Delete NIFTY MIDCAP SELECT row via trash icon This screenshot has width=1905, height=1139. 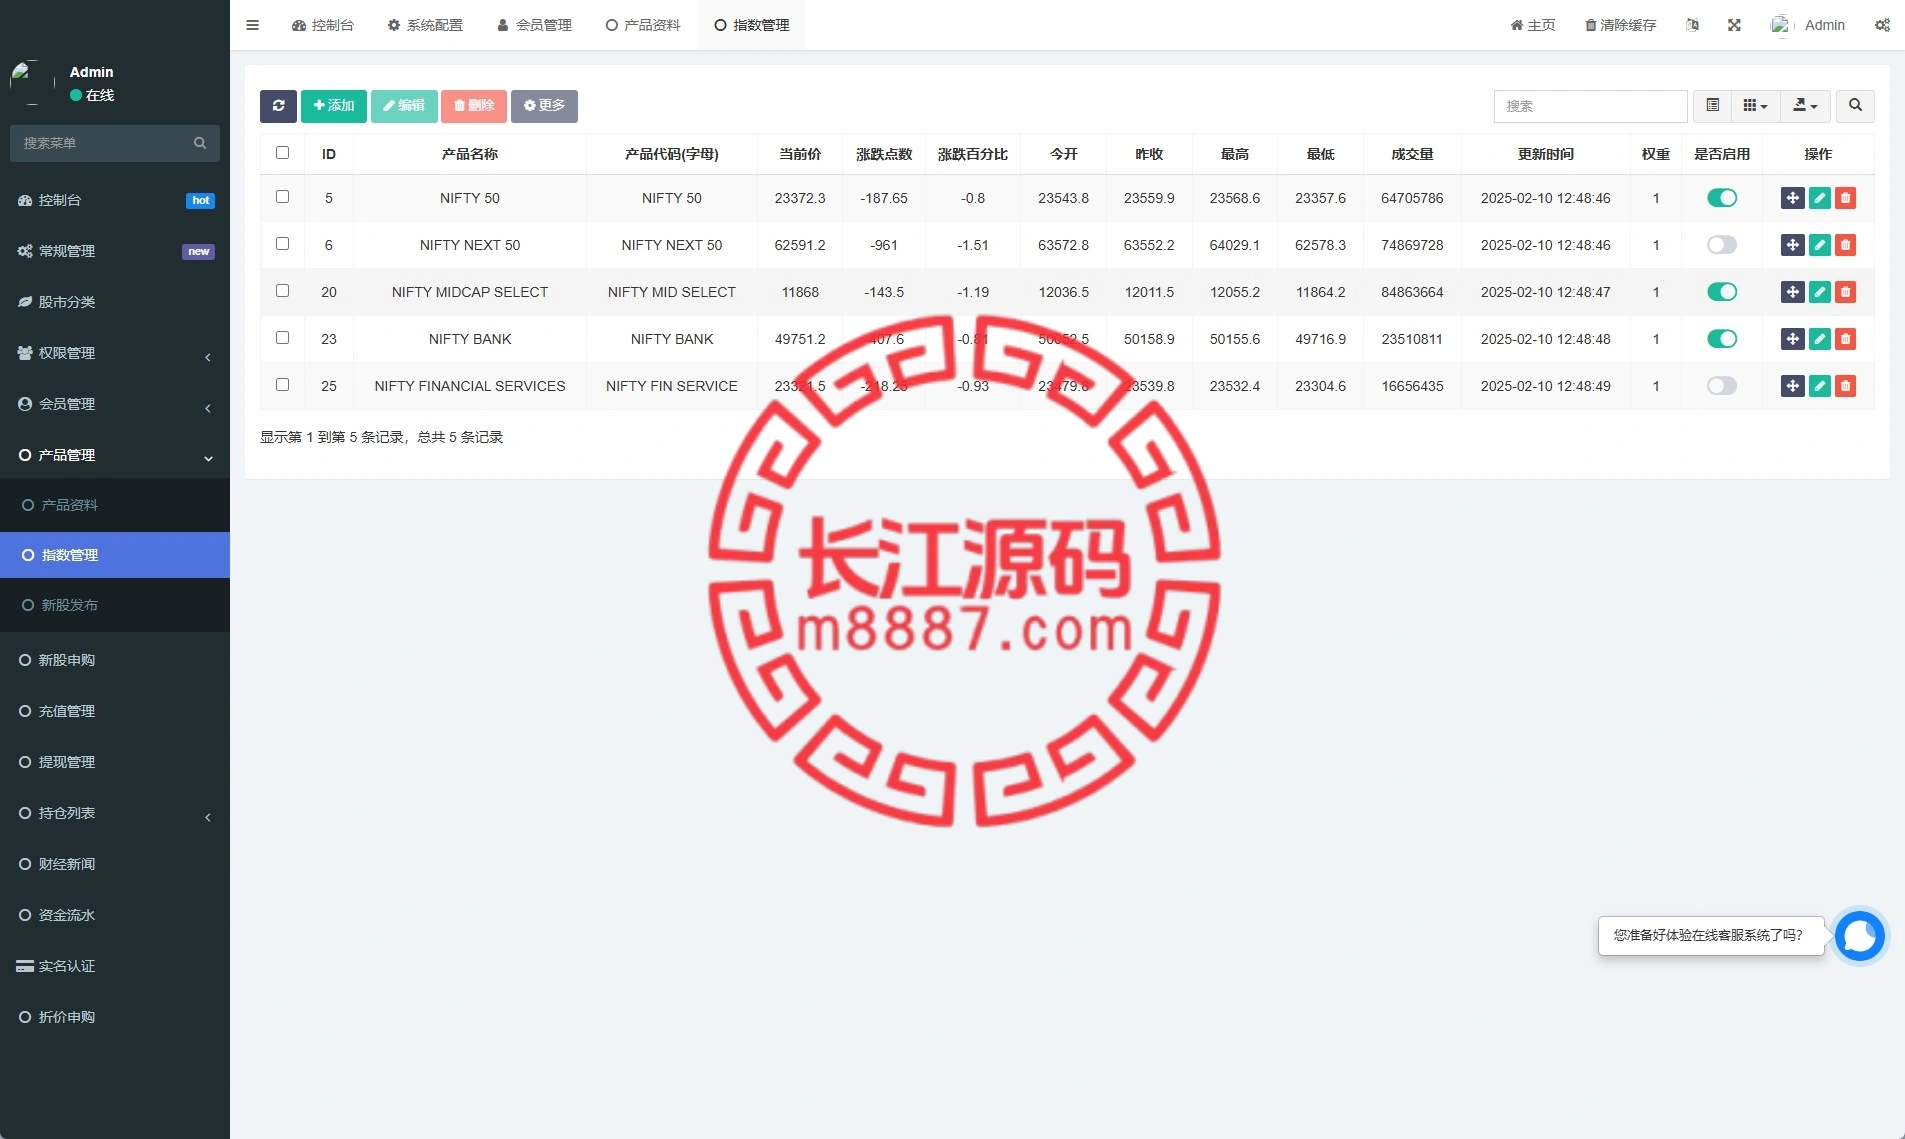coord(1846,292)
